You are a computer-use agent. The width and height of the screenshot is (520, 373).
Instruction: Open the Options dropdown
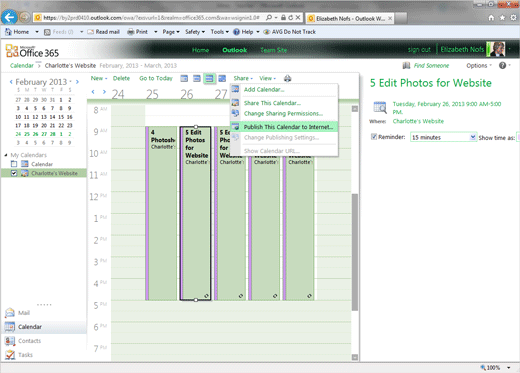[479, 65]
